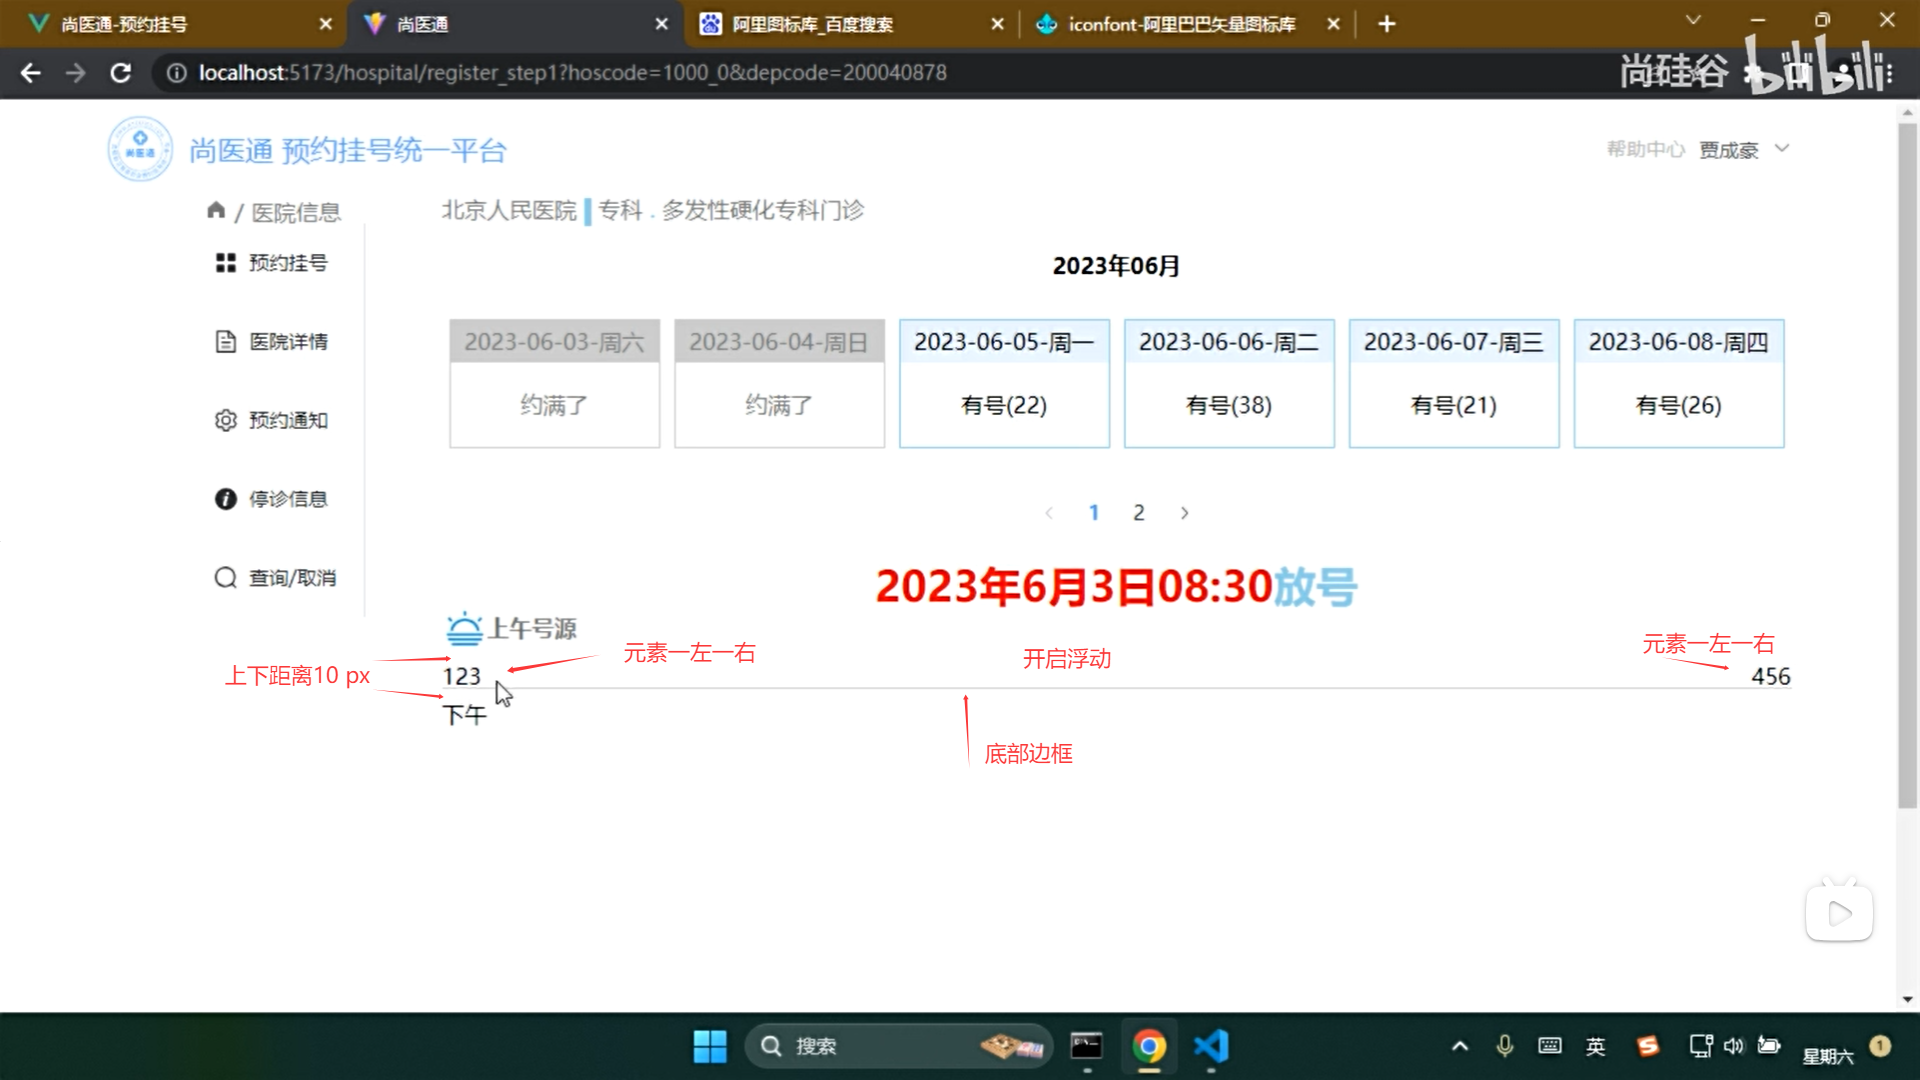The width and height of the screenshot is (1920, 1080).
Task: Click the home icon in the breadcrumb
Action: pos(216,209)
